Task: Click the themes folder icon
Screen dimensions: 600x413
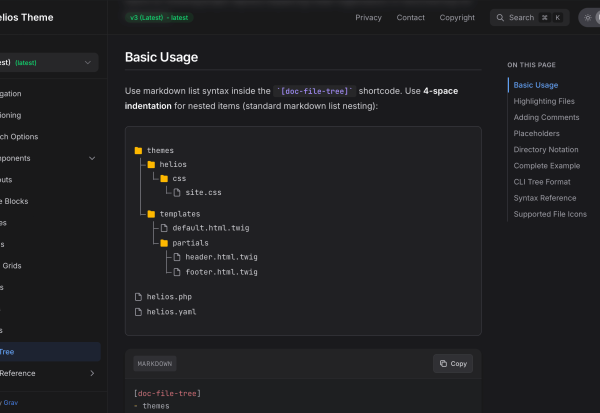Action: (139, 150)
